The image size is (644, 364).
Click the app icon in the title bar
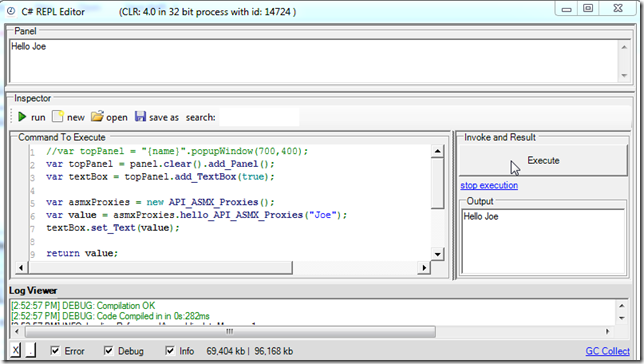[11, 12]
